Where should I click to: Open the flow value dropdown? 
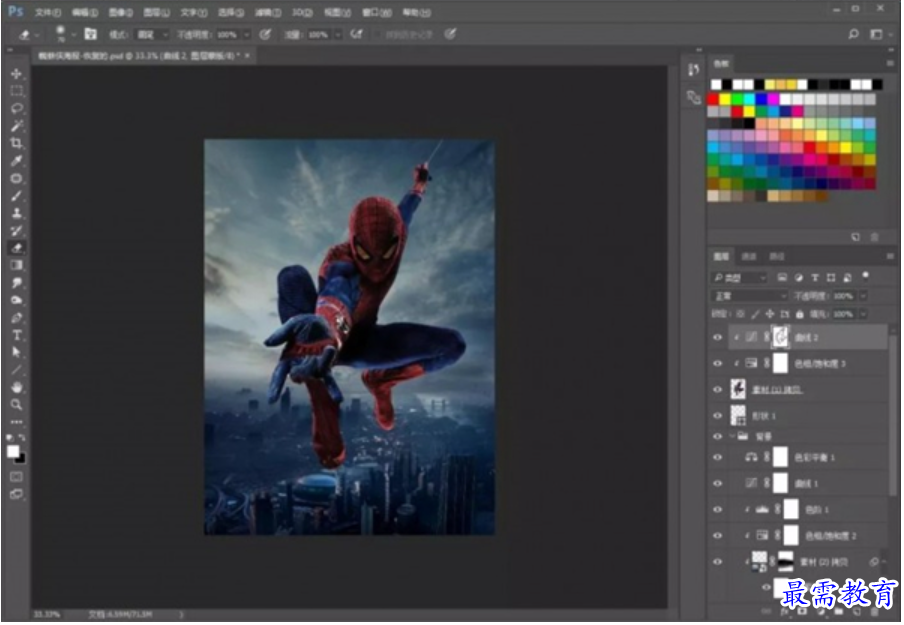(x=338, y=35)
